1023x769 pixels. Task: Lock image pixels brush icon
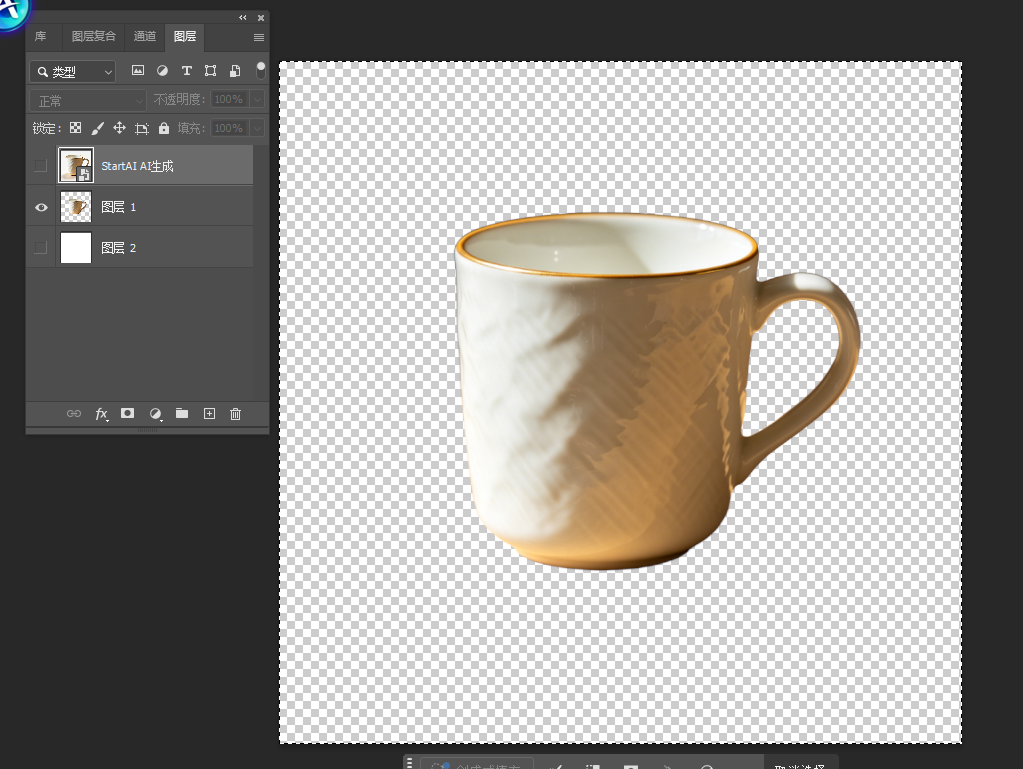97,128
